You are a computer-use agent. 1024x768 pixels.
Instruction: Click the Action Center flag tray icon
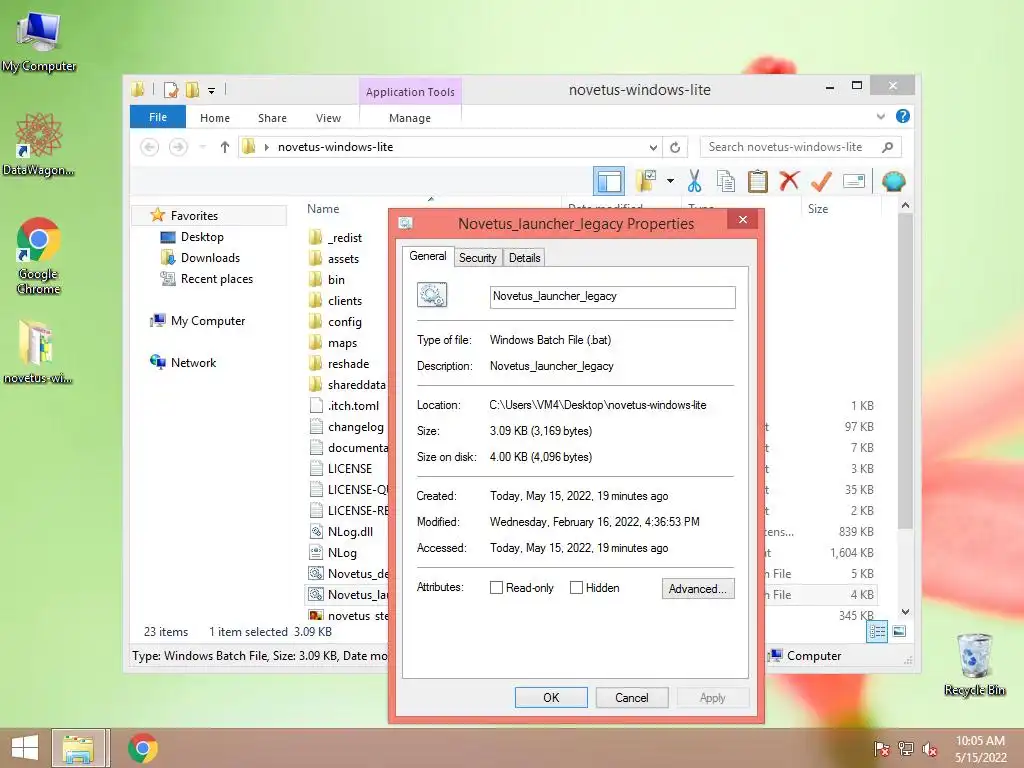click(x=882, y=749)
